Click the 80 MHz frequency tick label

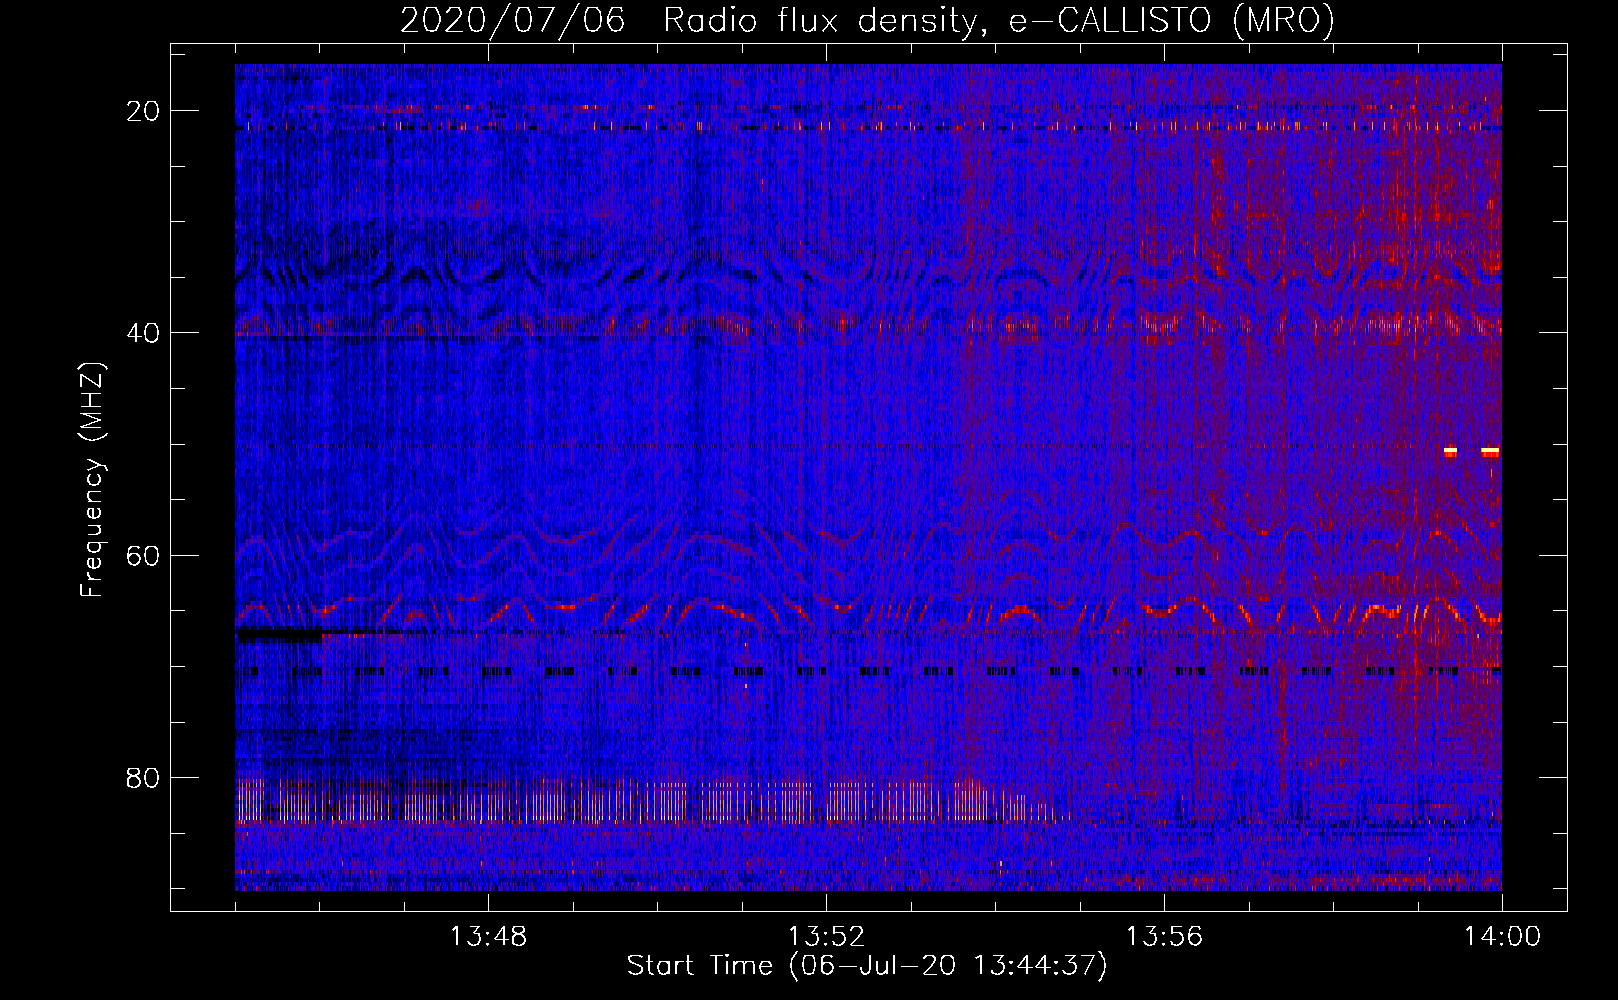[x=143, y=777]
